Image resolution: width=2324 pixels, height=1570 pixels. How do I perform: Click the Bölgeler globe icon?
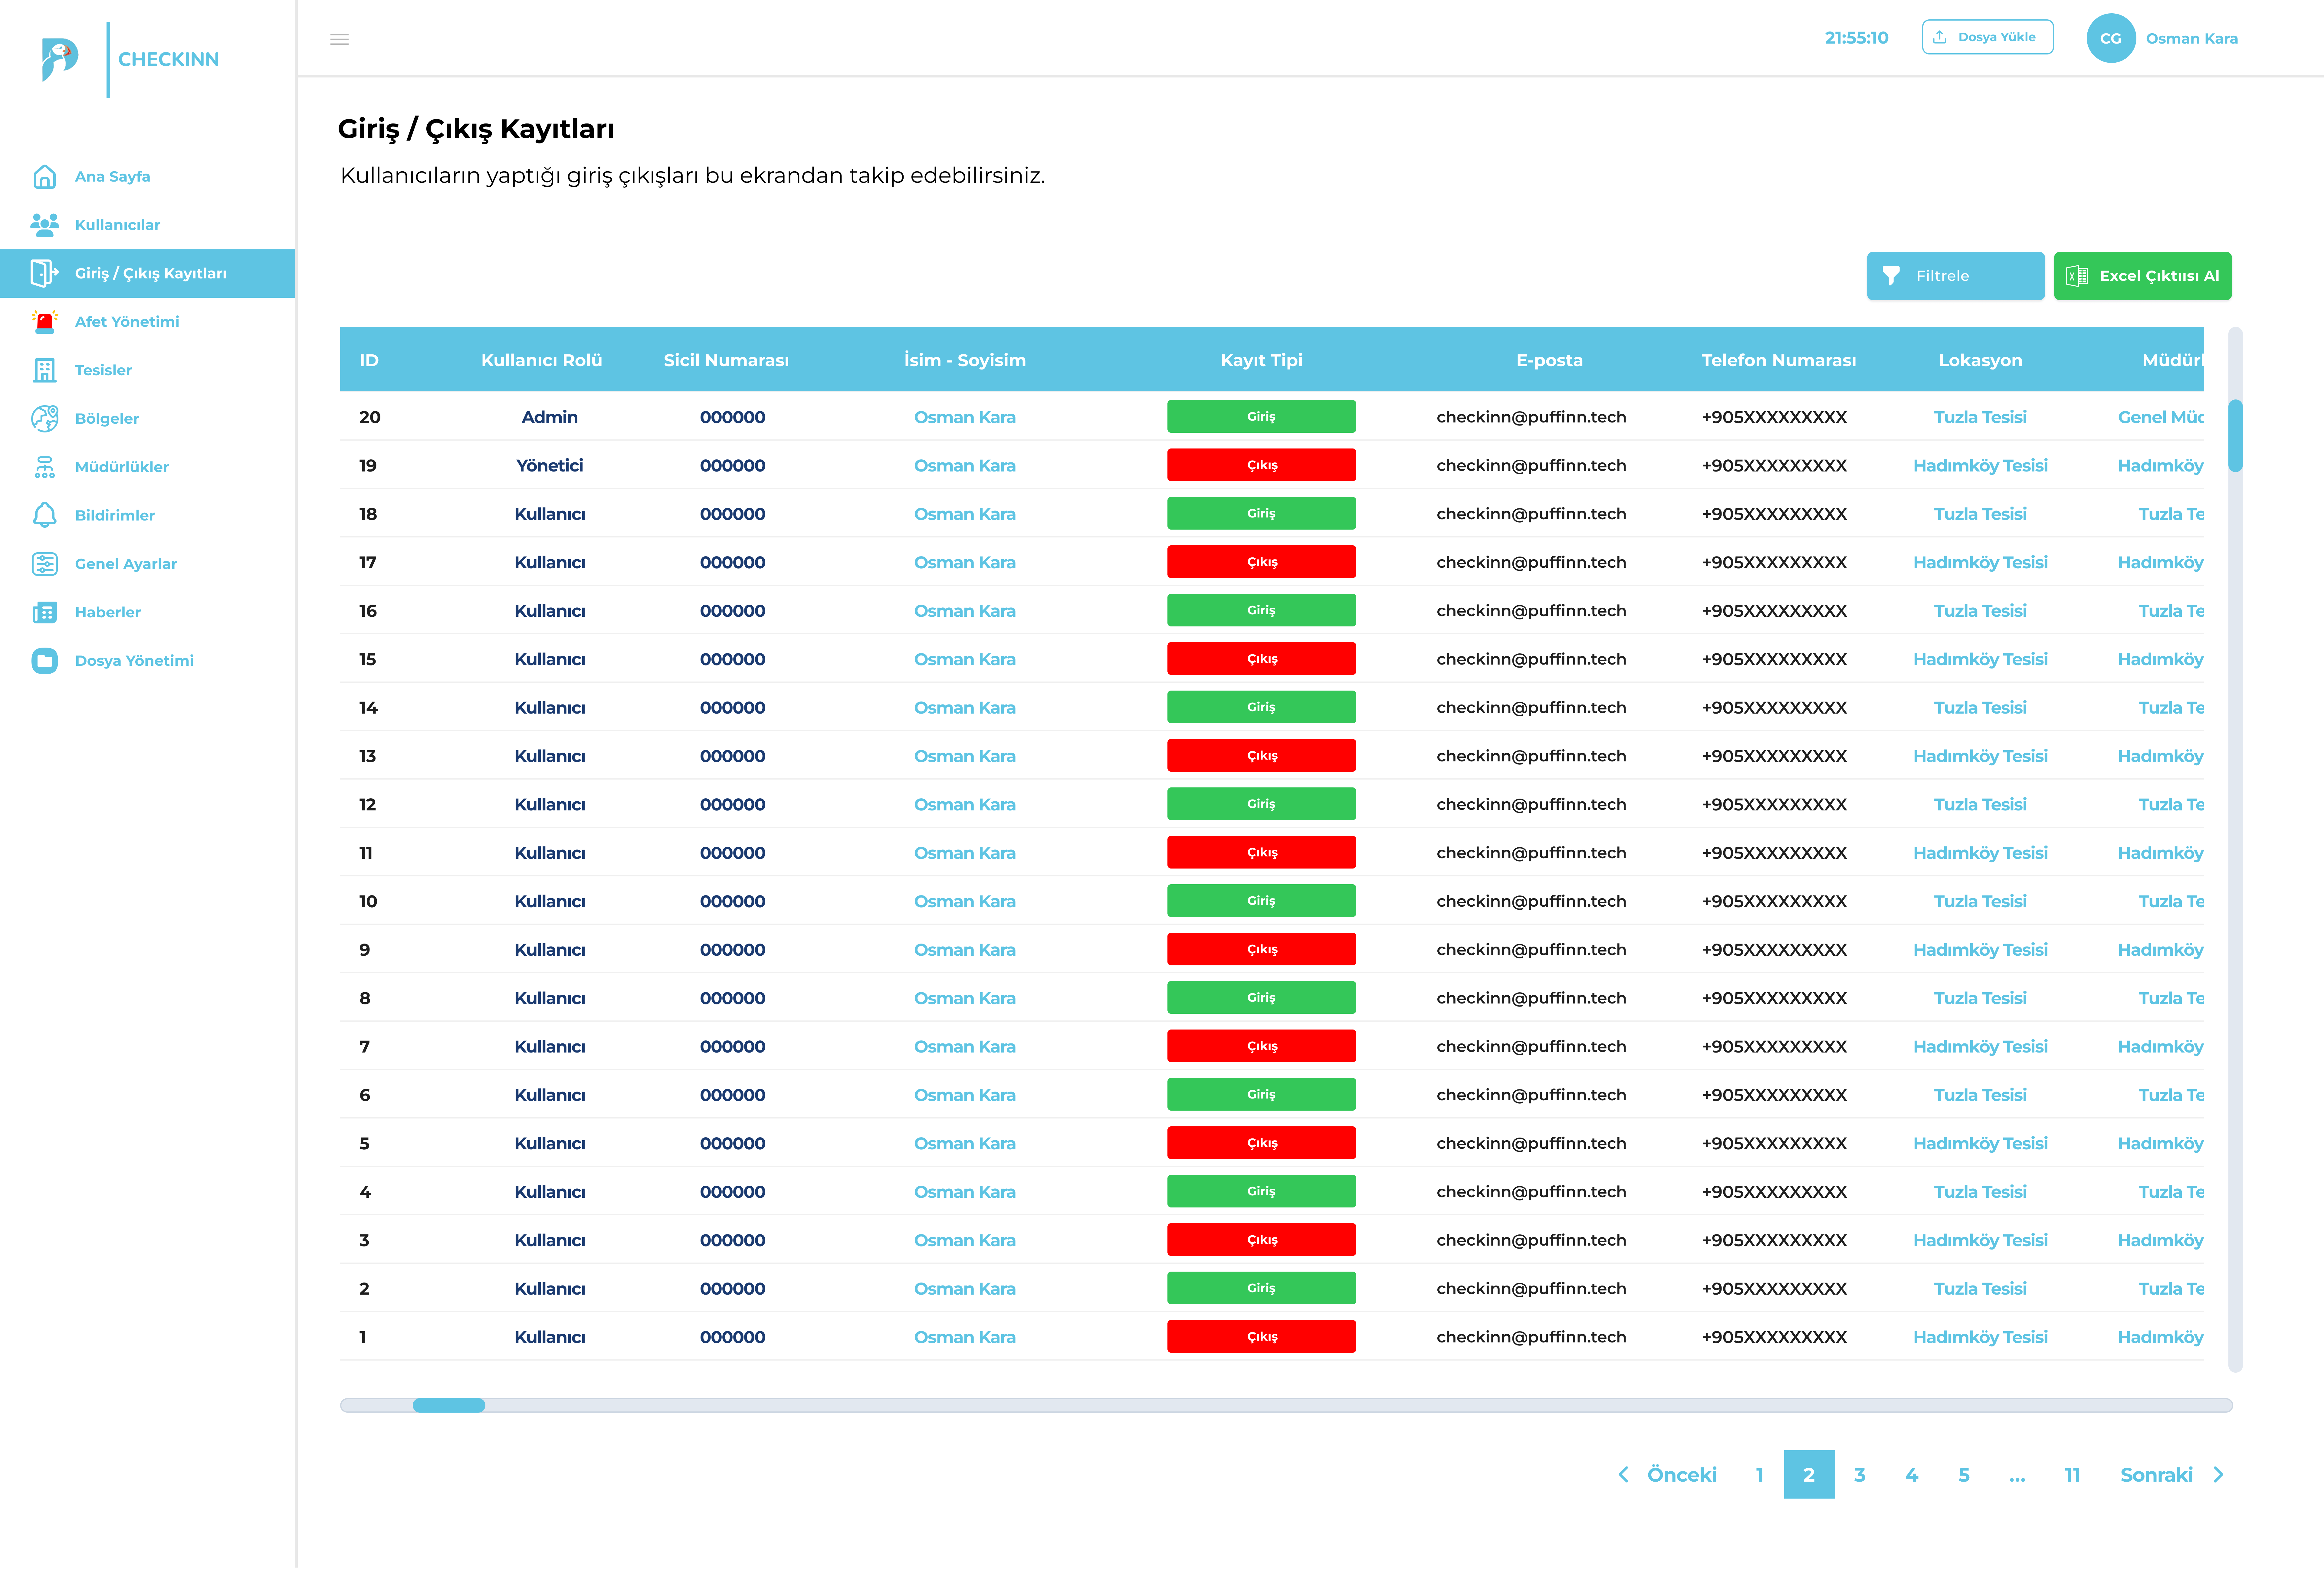coord(45,418)
